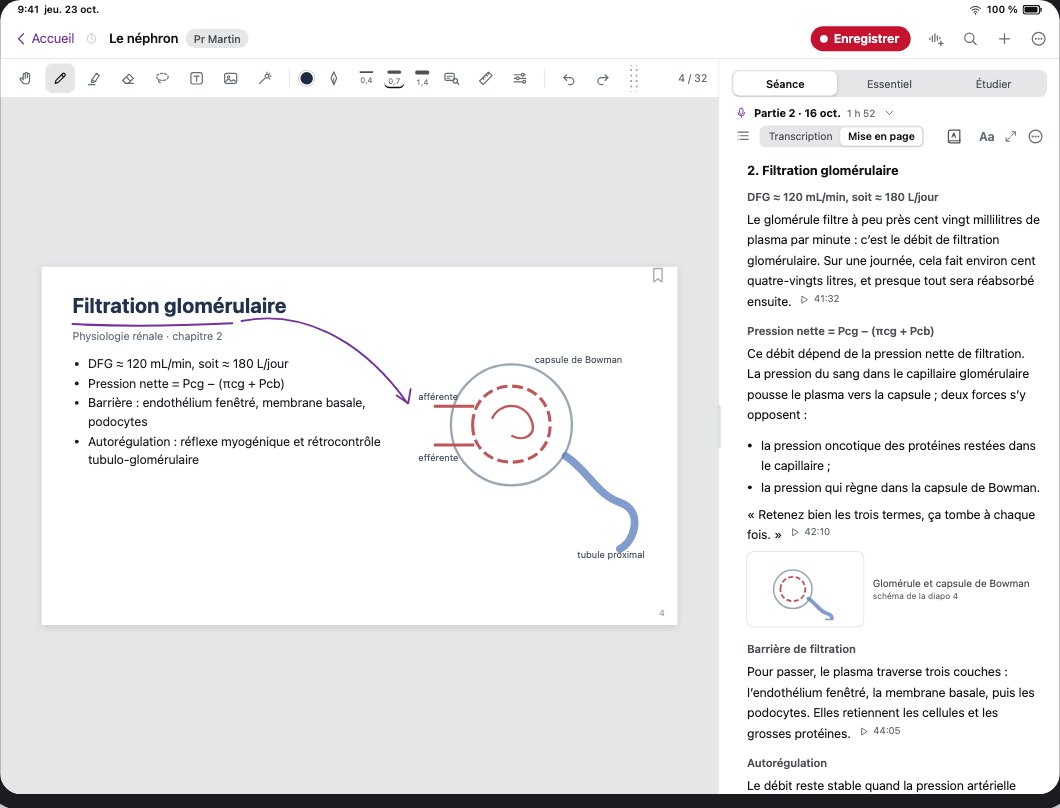This screenshot has width=1060, height=808.
Task: Open the tool settings sliders
Action: [x=520, y=78]
